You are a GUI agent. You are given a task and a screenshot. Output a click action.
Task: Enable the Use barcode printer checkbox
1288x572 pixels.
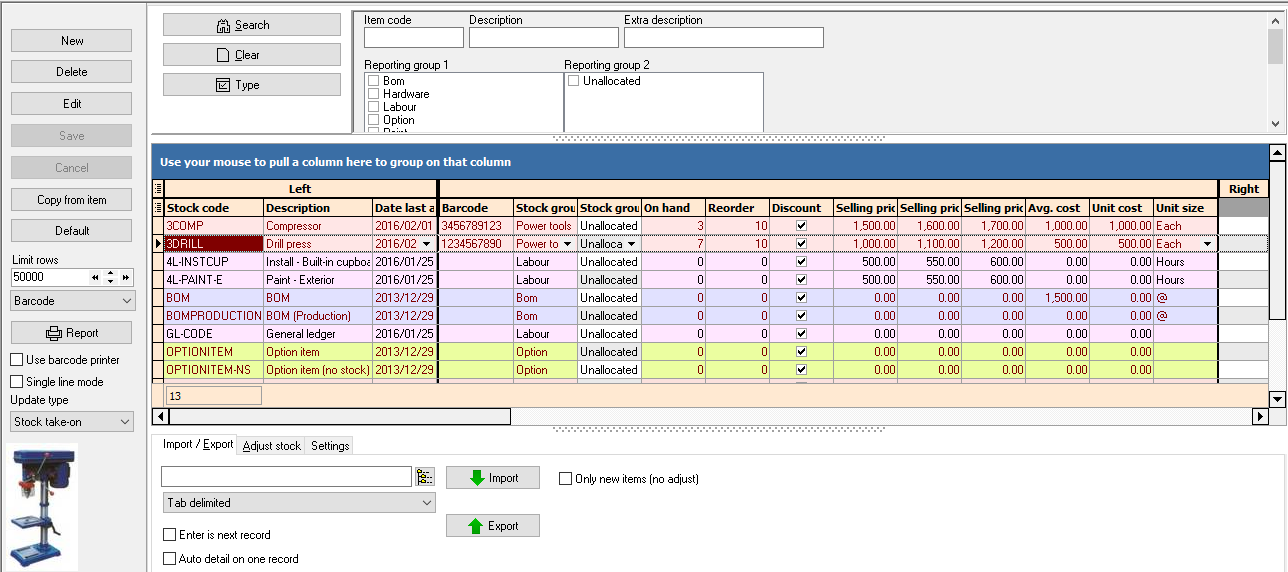[x=17, y=360]
